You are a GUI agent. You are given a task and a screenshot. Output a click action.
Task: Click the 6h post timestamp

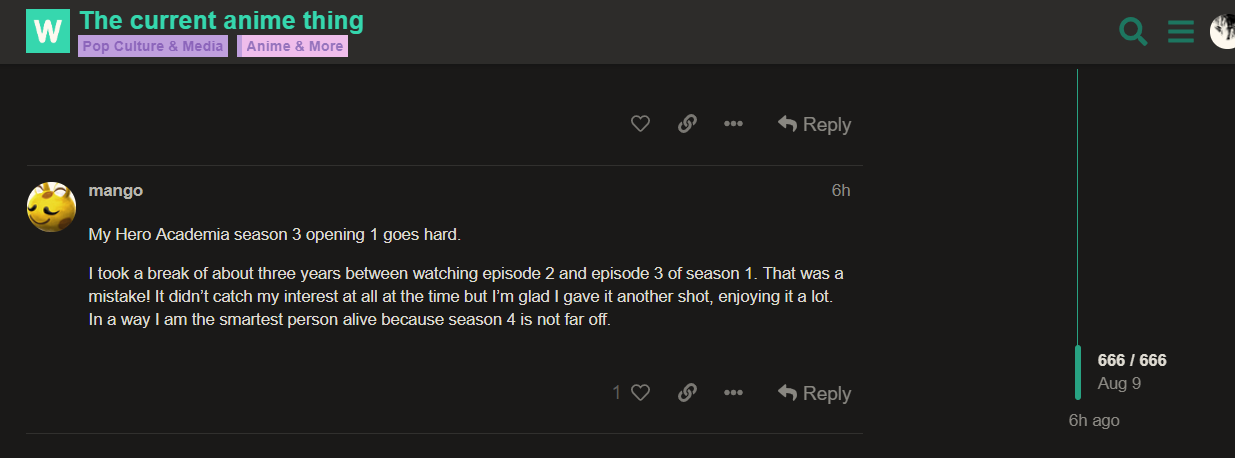(x=840, y=190)
